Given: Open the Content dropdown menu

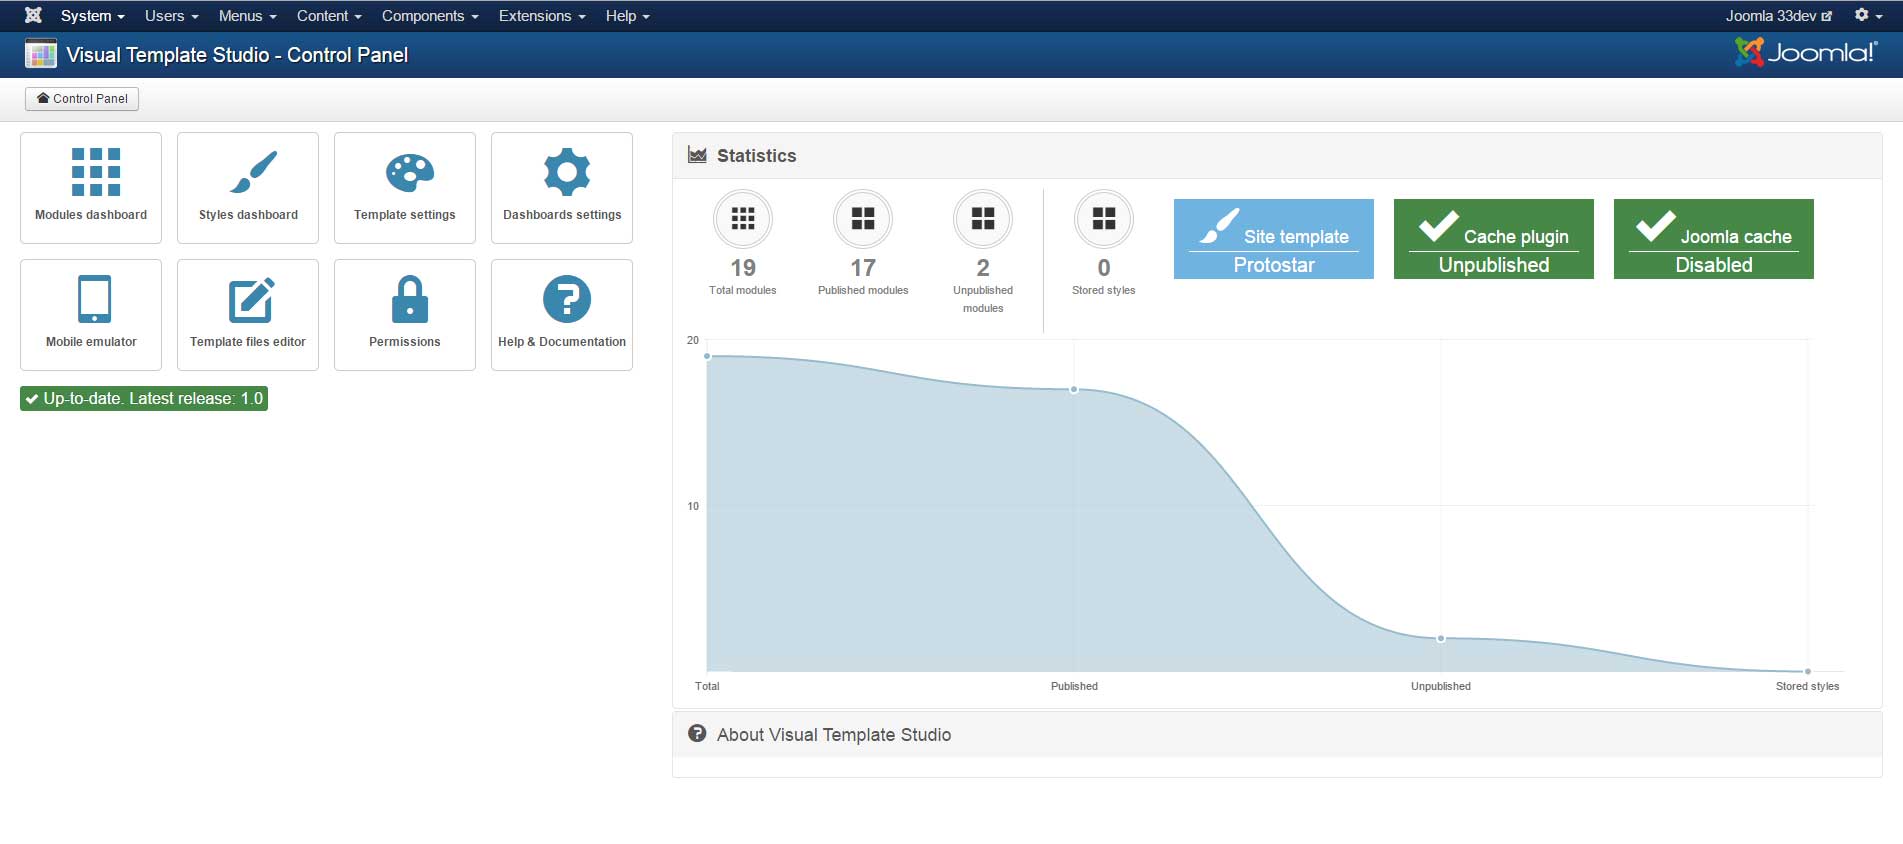Looking at the screenshot, I should (329, 16).
